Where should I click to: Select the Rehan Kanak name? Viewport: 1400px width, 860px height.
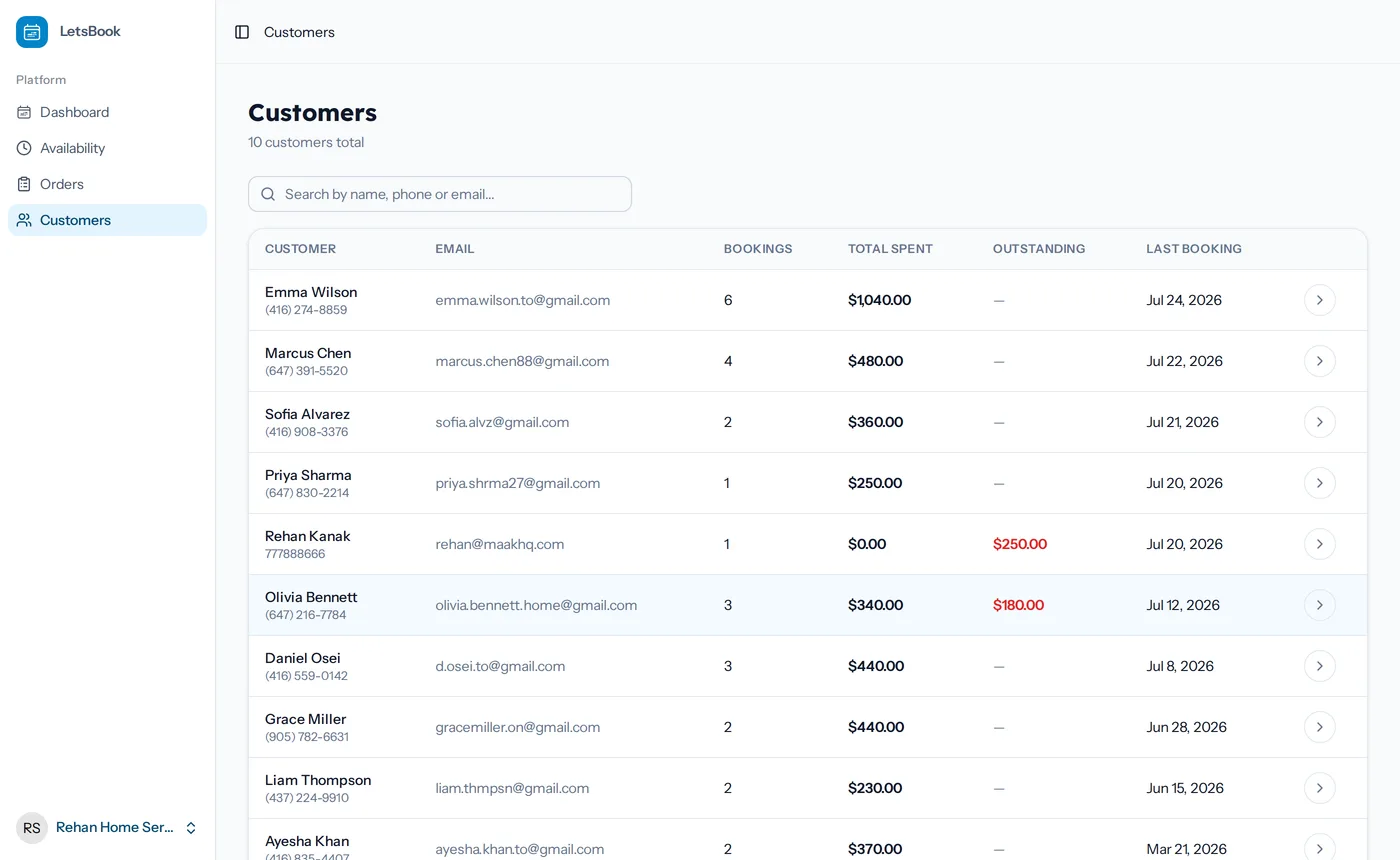point(308,536)
